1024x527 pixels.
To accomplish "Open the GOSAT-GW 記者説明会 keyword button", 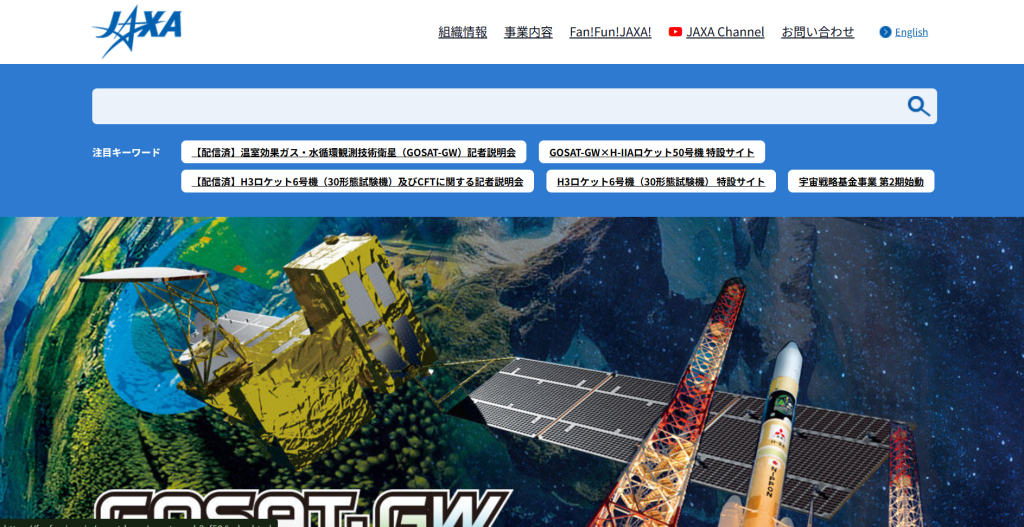I will tap(354, 153).
